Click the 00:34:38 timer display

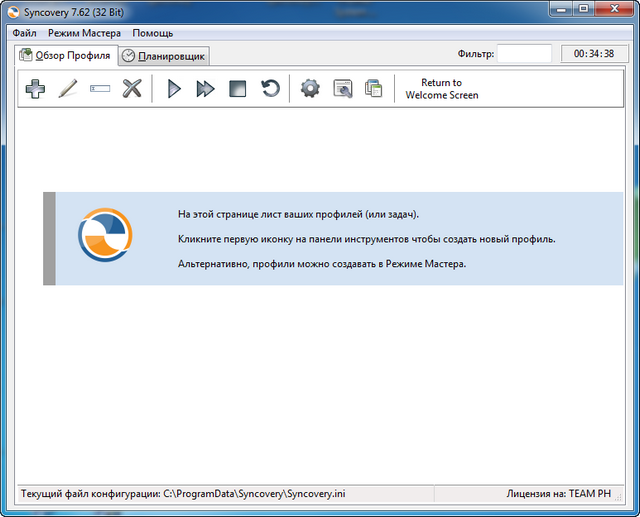click(x=595, y=54)
